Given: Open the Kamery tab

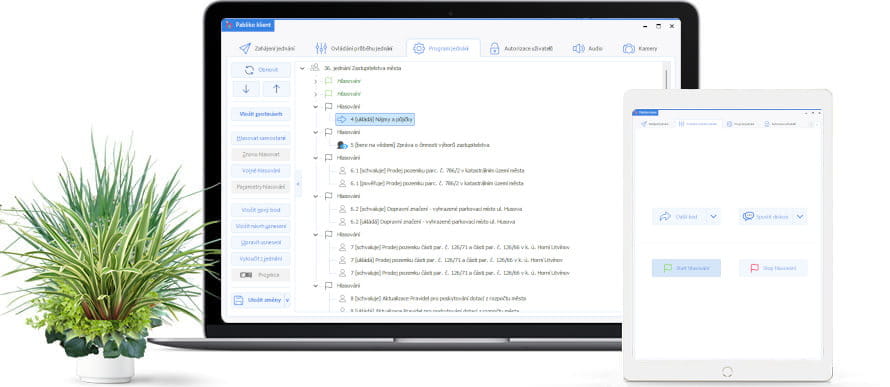Looking at the screenshot, I should [x=640, y=49].
